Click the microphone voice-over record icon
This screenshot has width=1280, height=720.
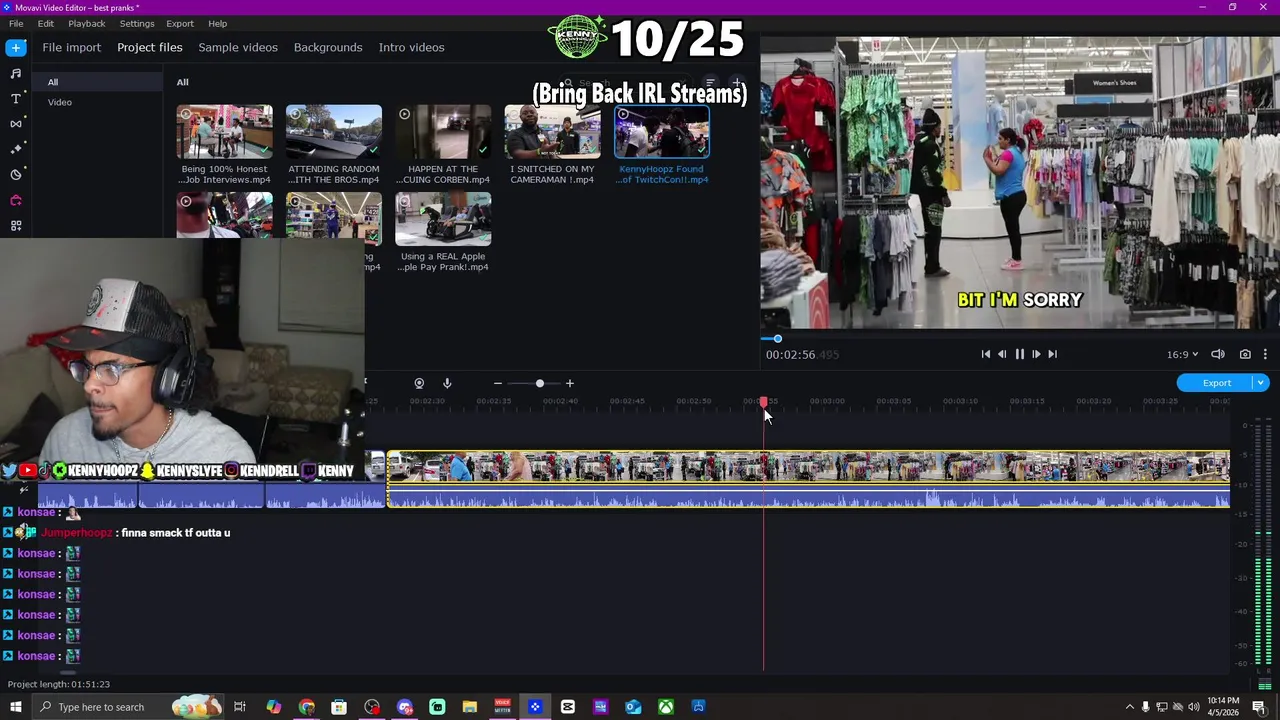tap(447, 383)
